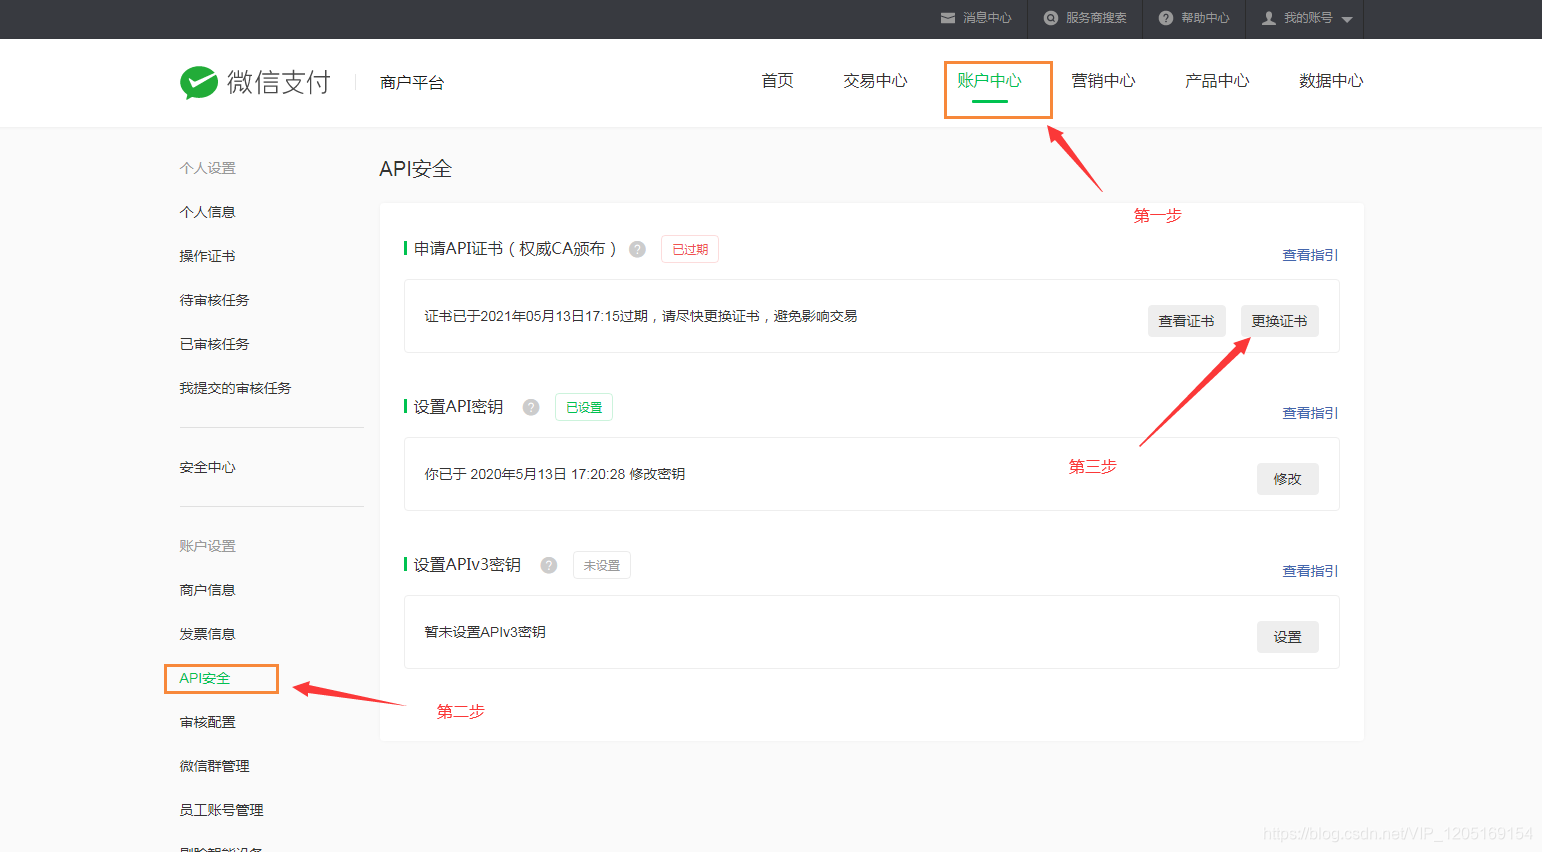Click the help center question mark icon
This screenshot has height=852, width=1542.
(1166, 18)
